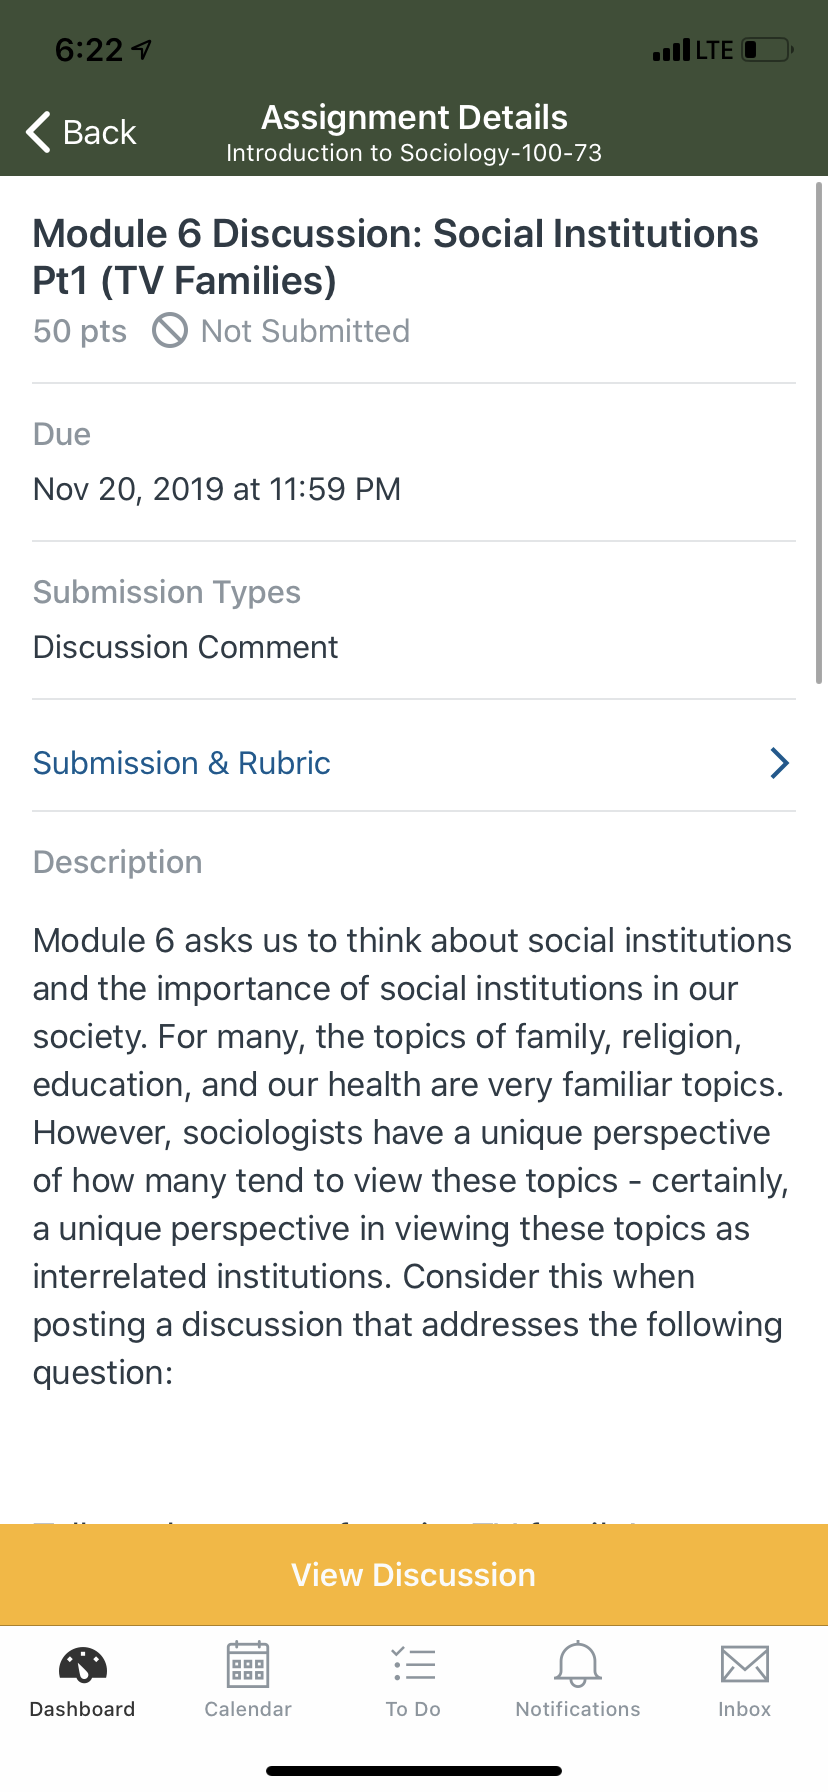Tap the location arrow beside the time
This screenshot has width=828, height=1792.
tap(143, 49)
